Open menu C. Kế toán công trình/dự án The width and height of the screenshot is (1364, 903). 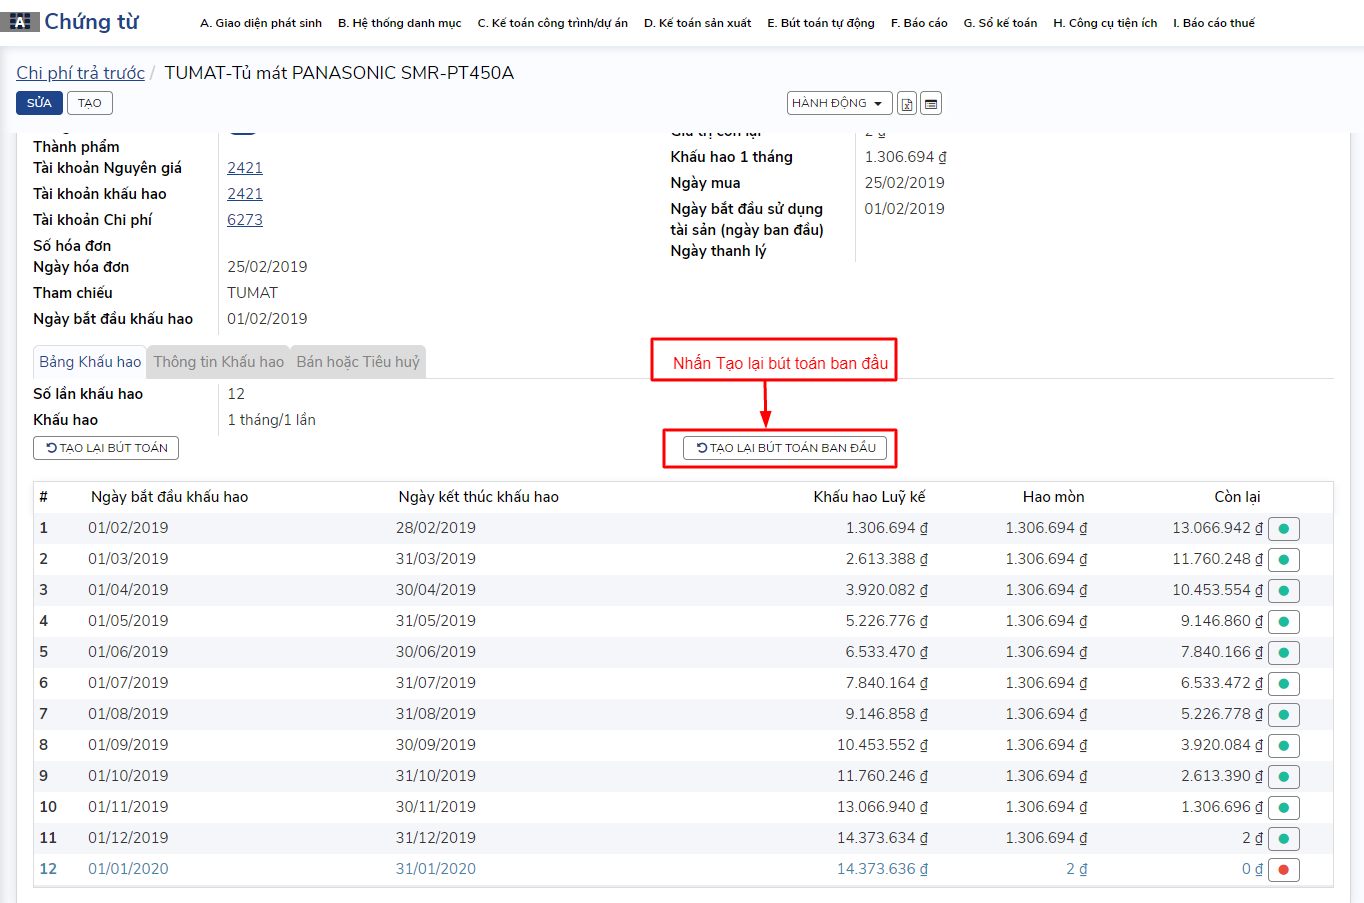pos(553,23)
